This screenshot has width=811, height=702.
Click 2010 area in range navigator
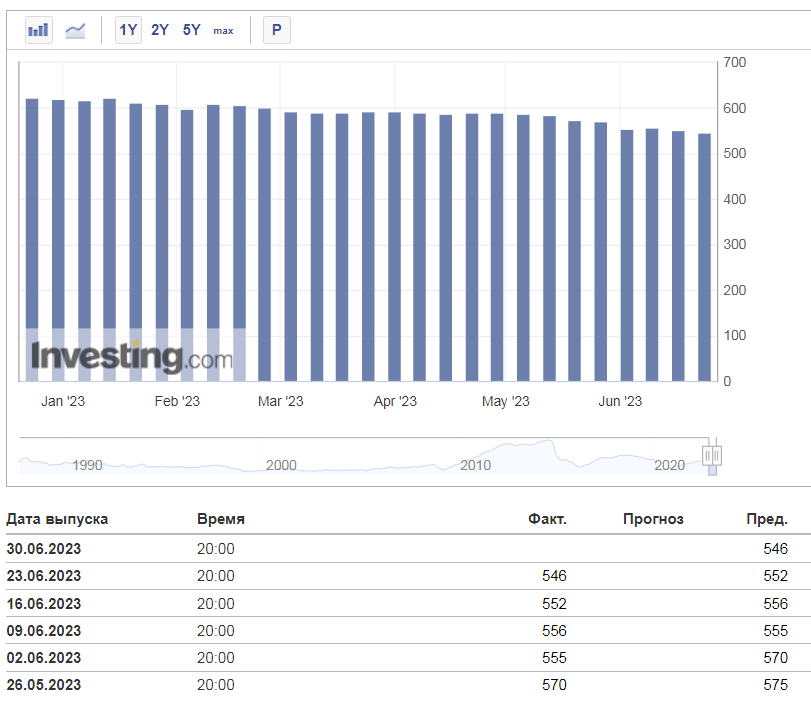point(475,465)
